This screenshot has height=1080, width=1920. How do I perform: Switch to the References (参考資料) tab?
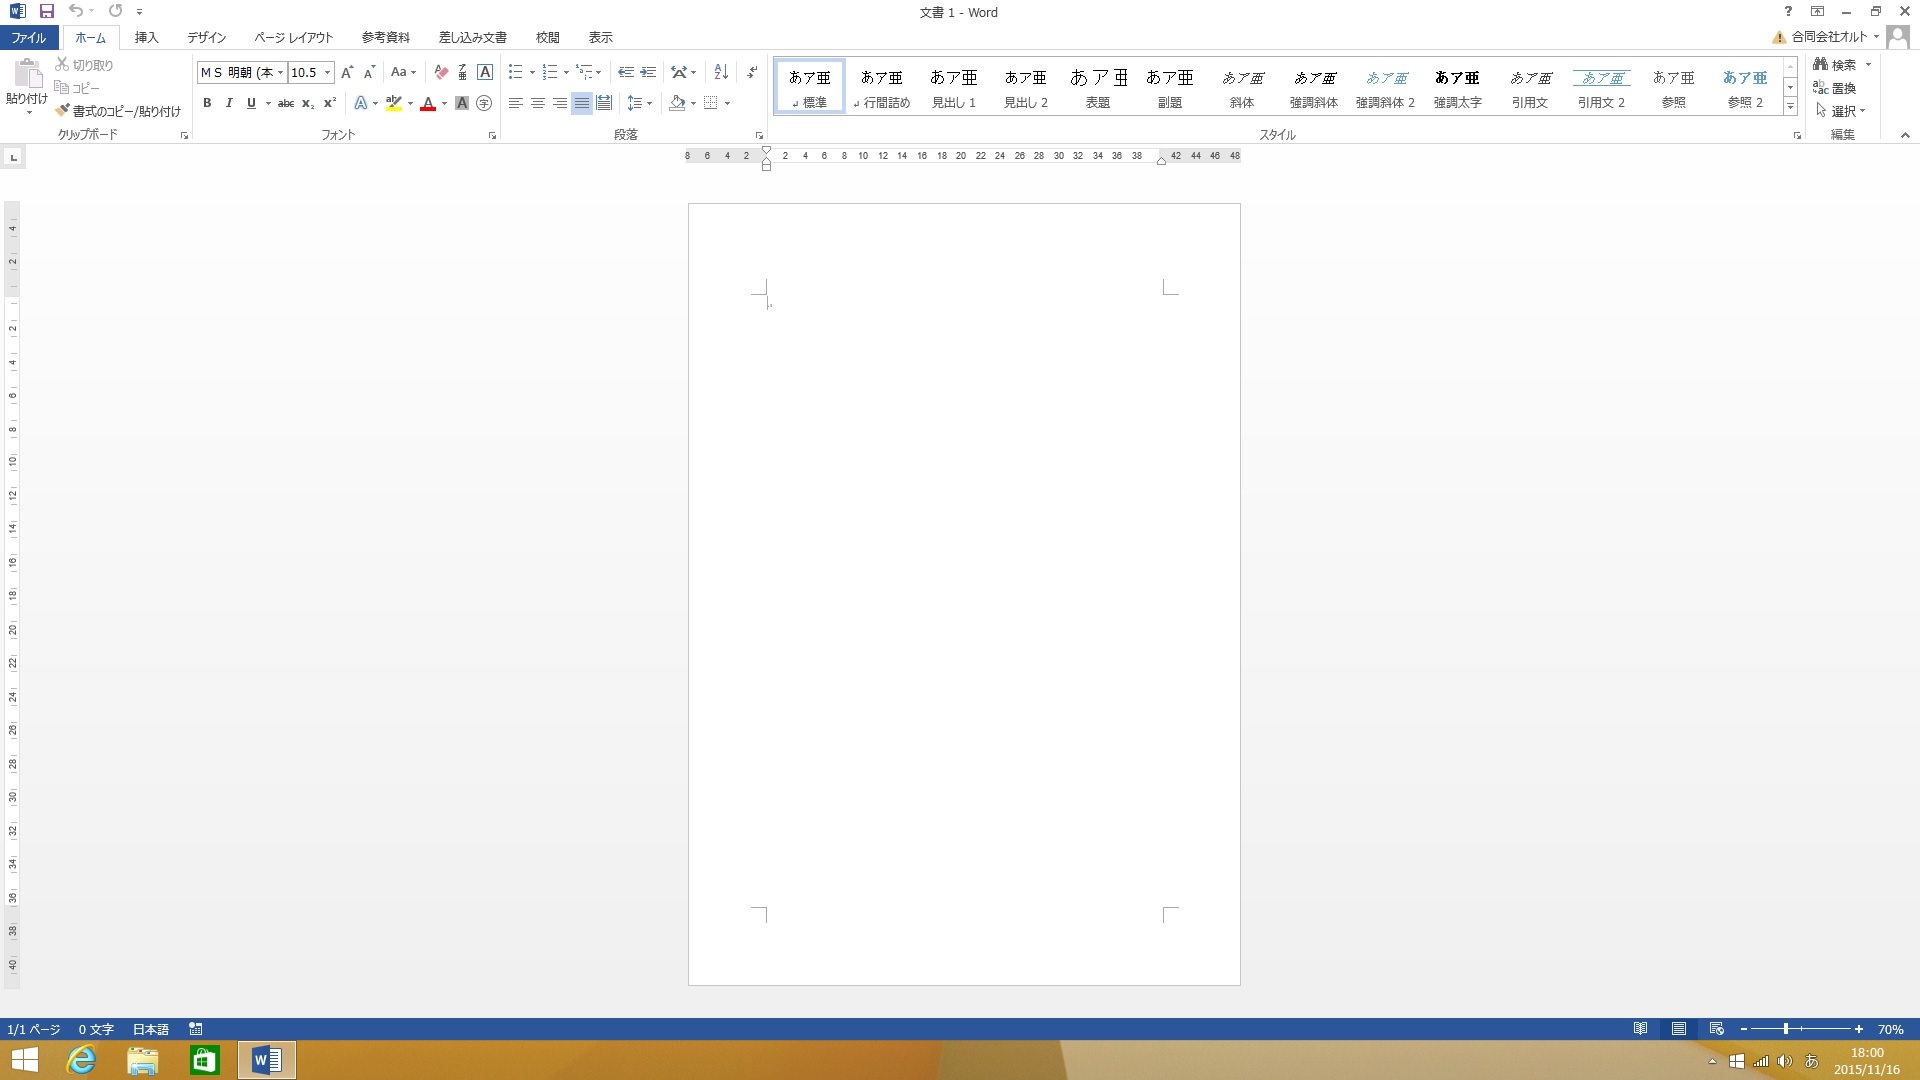click(386, 37)
